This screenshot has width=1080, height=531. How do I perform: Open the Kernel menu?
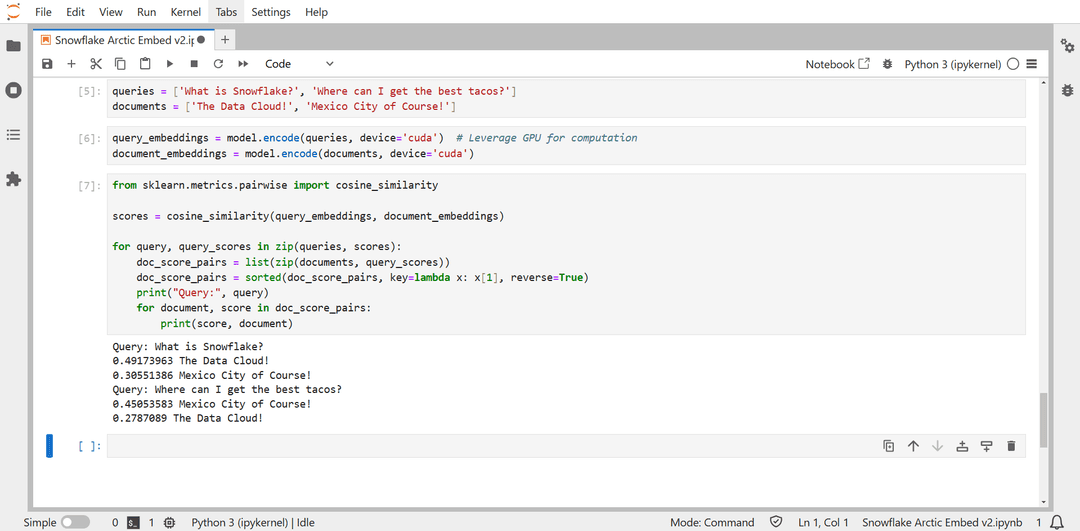(x=185, y=12)
